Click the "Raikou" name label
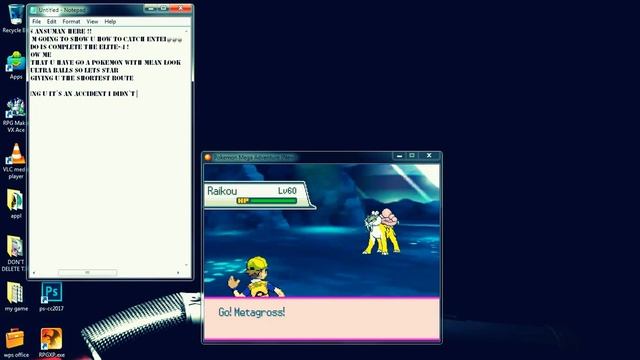 point(222,191)
